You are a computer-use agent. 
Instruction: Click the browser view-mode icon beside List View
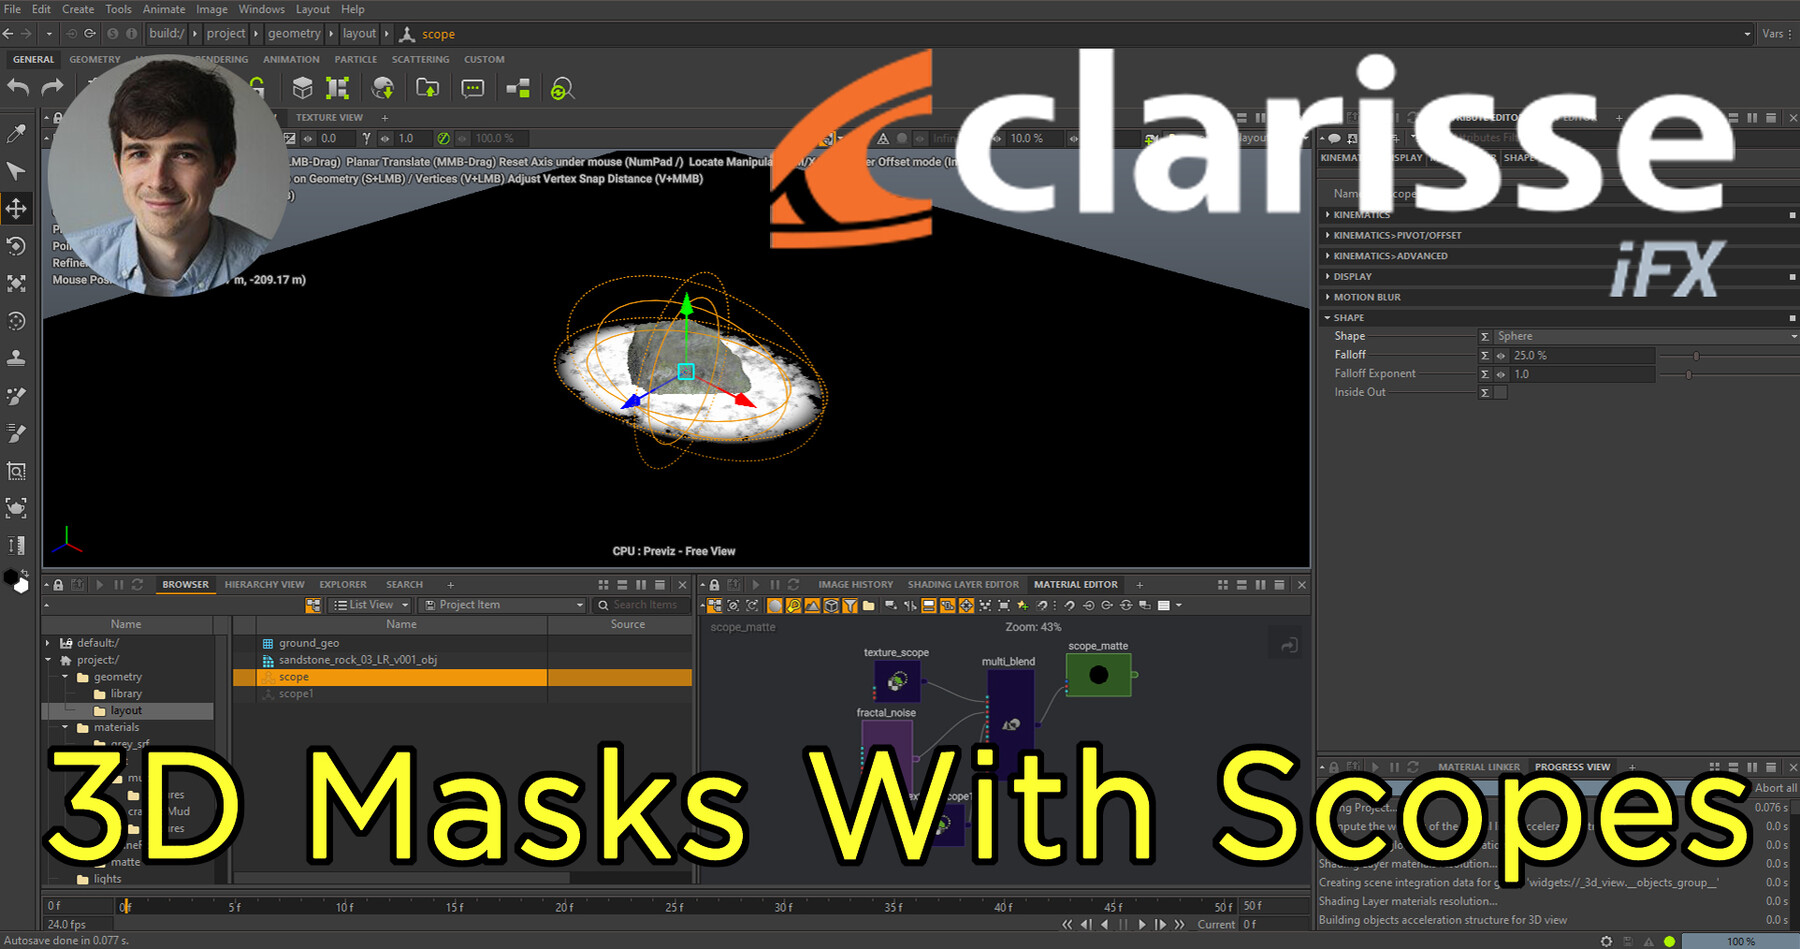313,605
